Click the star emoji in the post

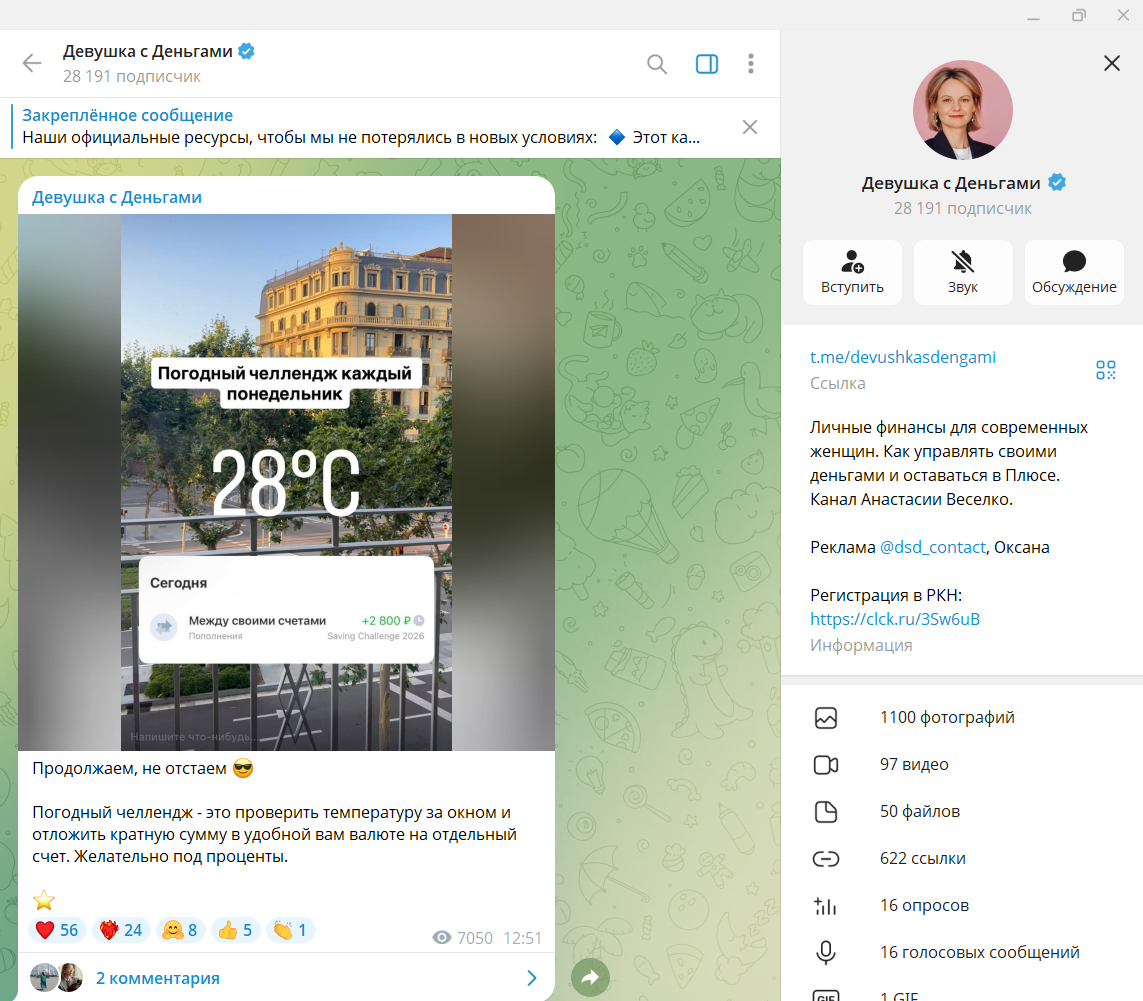pos(44,900)
